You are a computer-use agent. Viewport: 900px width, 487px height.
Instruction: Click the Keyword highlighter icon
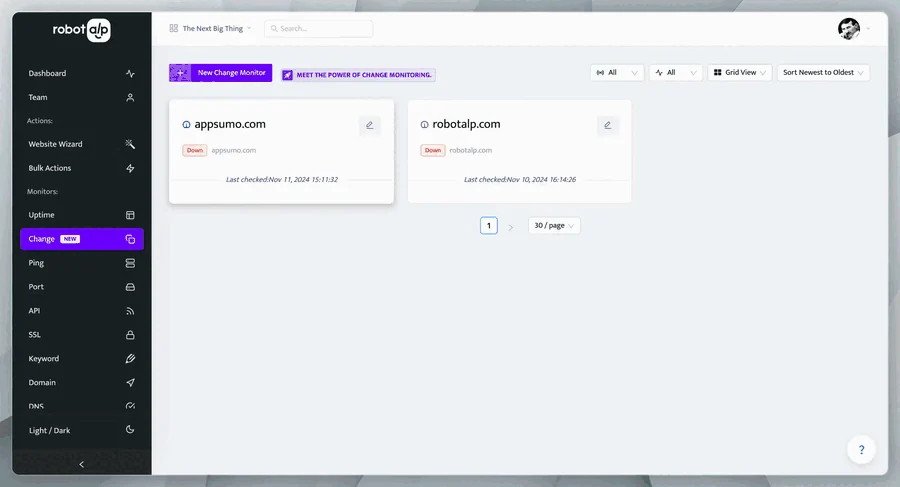pyautogui.click(x=130, y=358)
